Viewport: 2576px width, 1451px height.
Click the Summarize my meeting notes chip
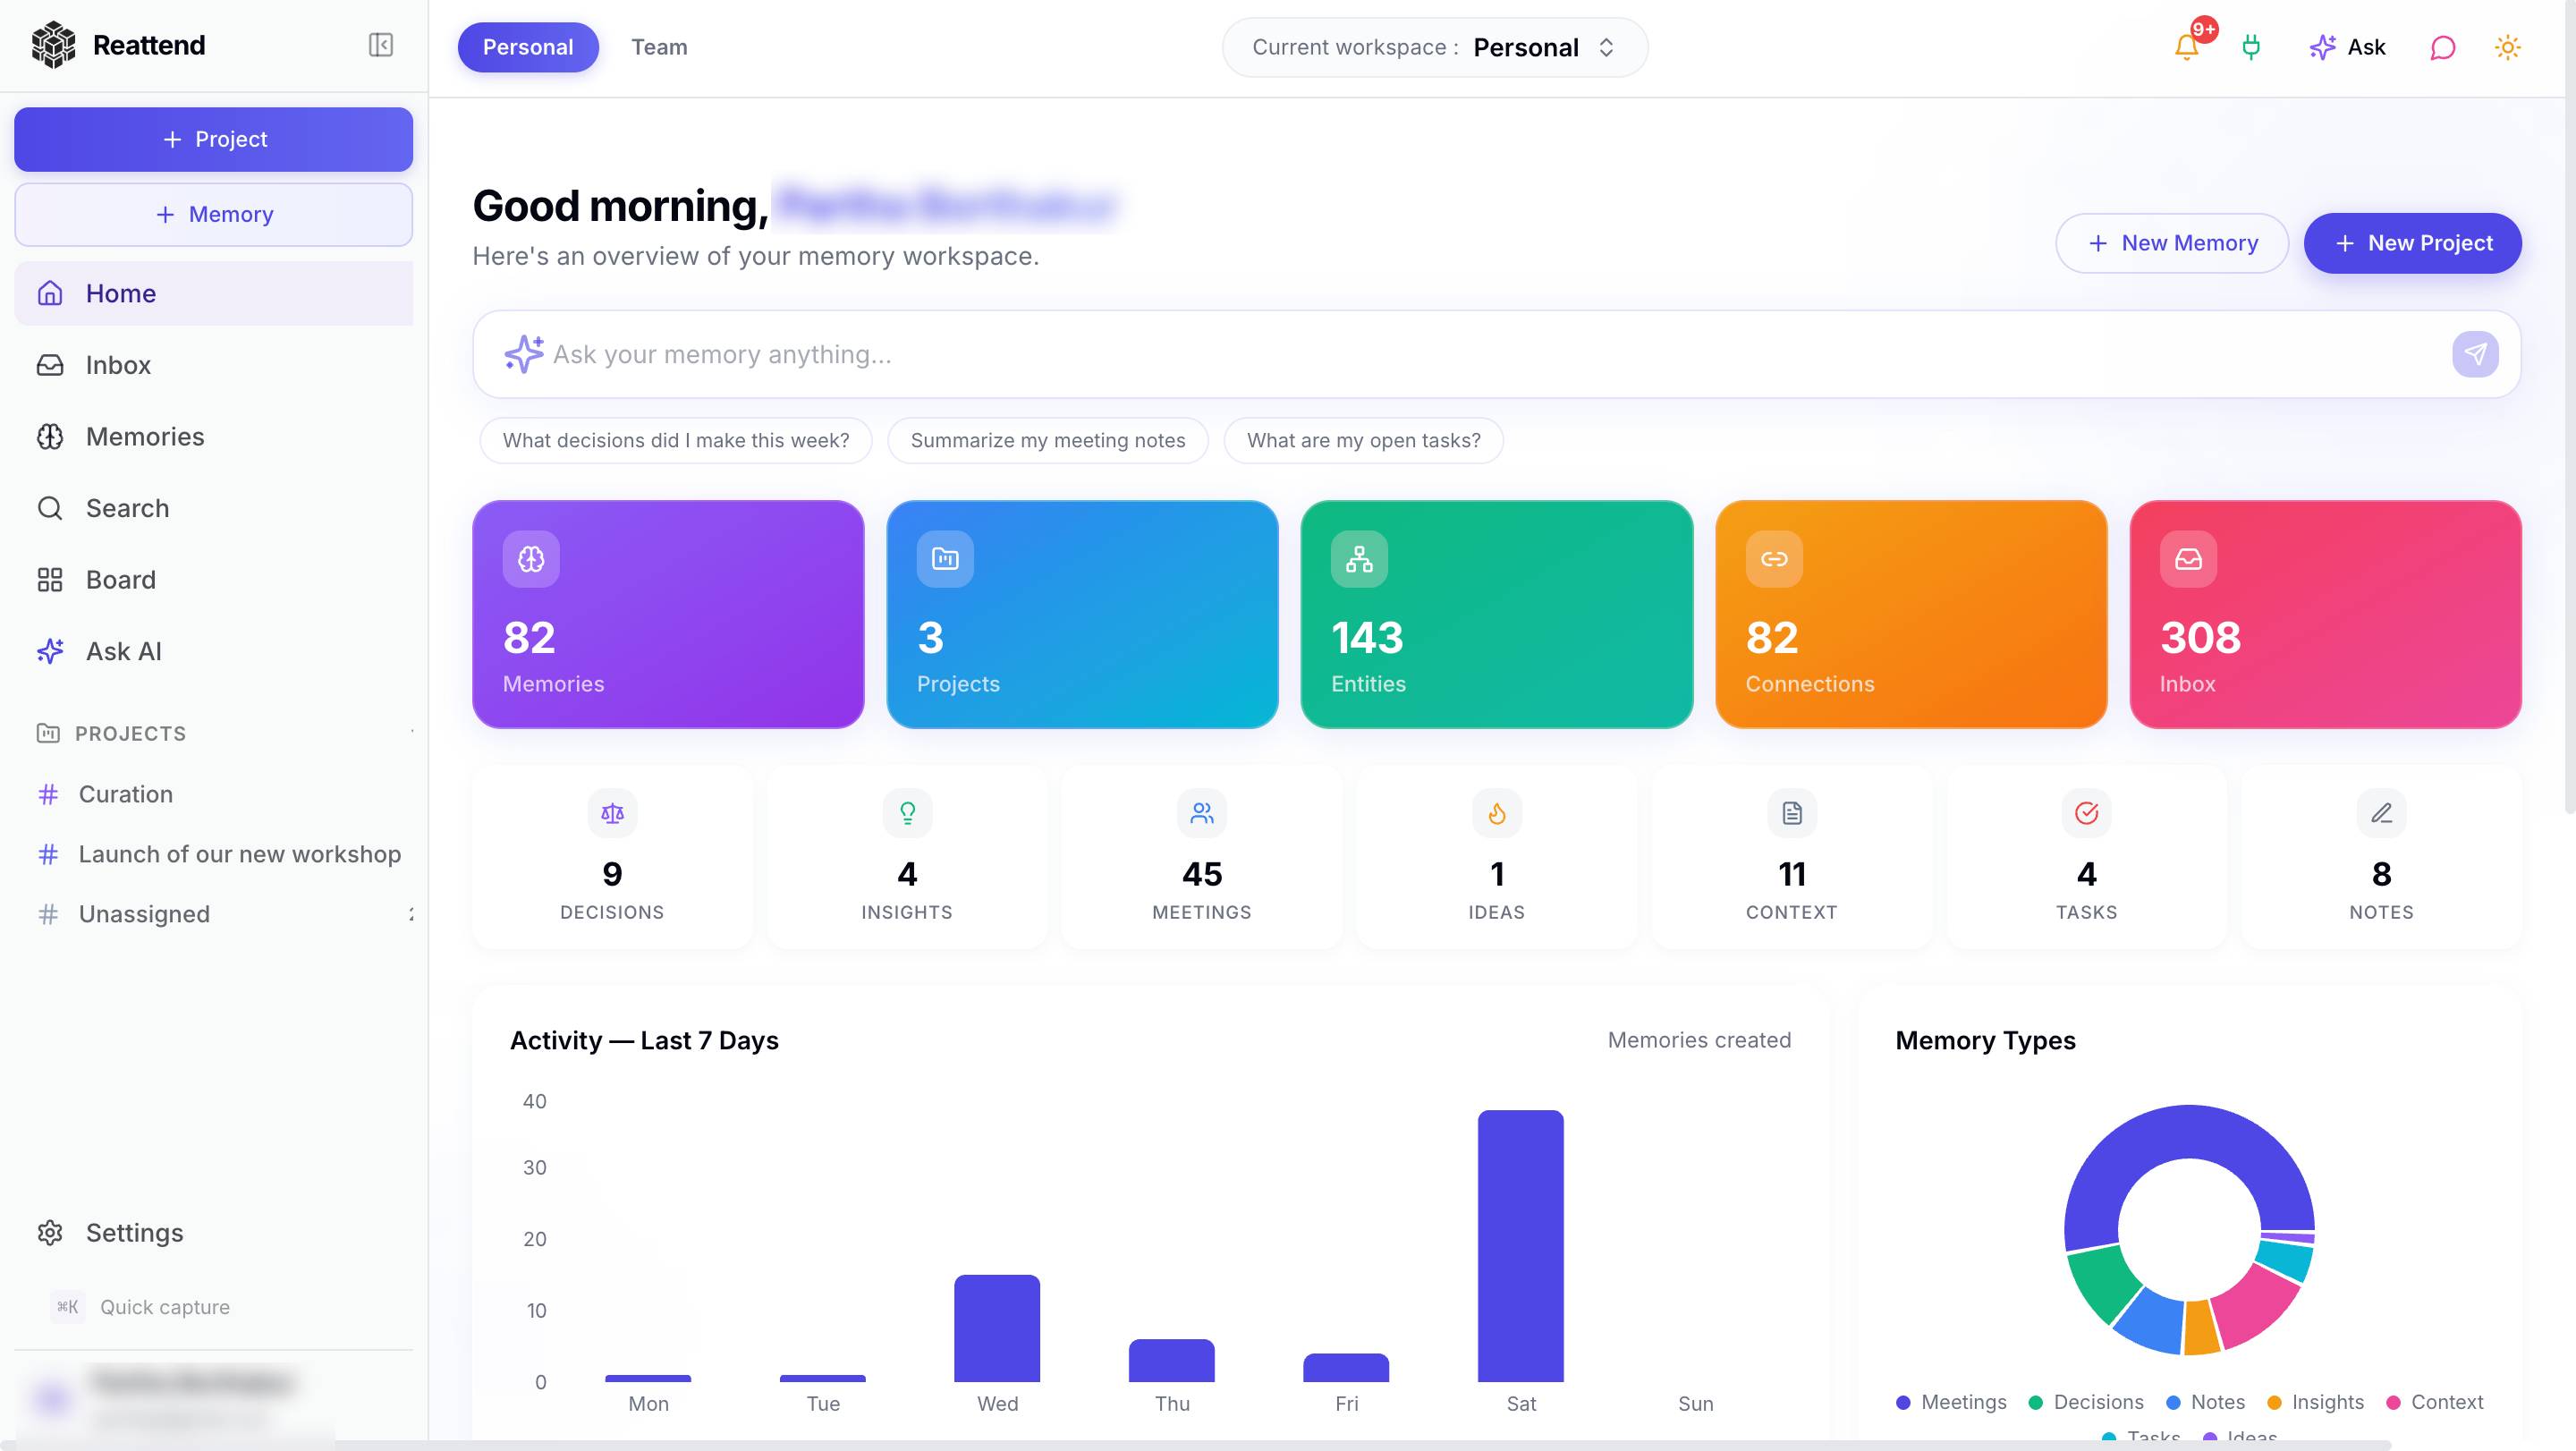point(1047,440)
